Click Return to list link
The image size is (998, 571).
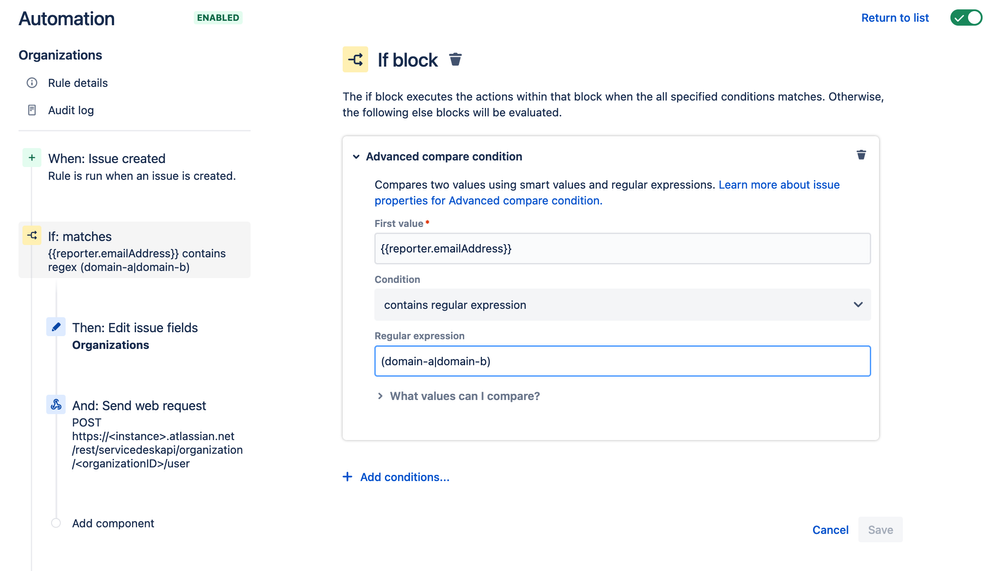(895, 18)
